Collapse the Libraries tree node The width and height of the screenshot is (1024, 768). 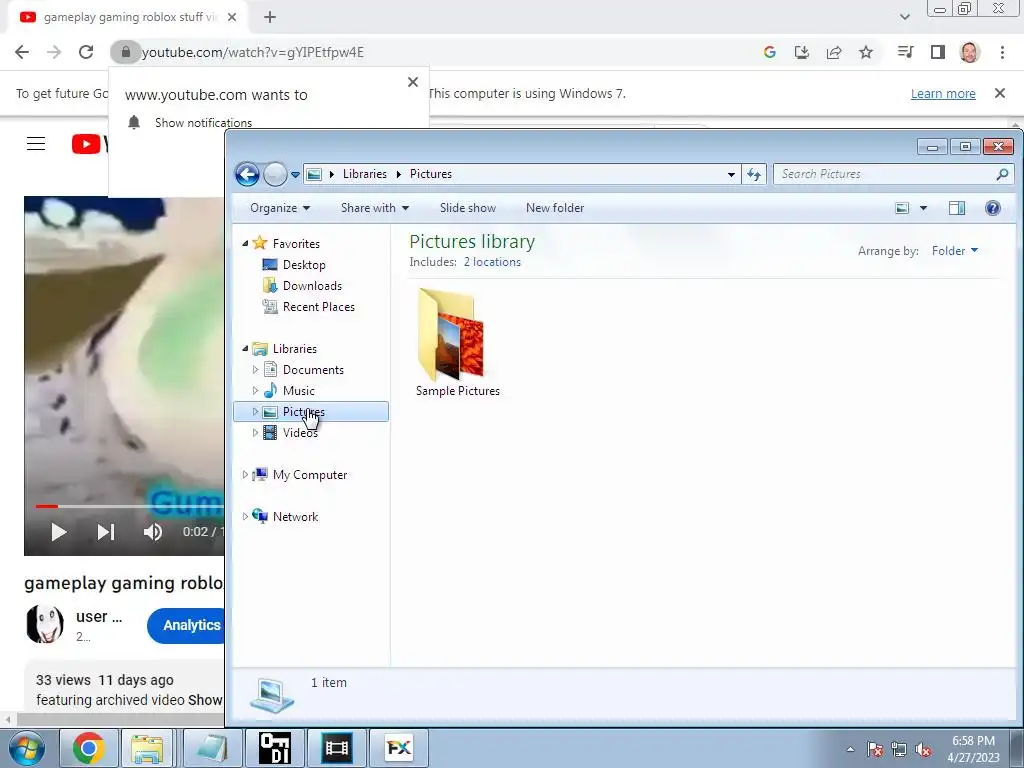click(246, 349)
